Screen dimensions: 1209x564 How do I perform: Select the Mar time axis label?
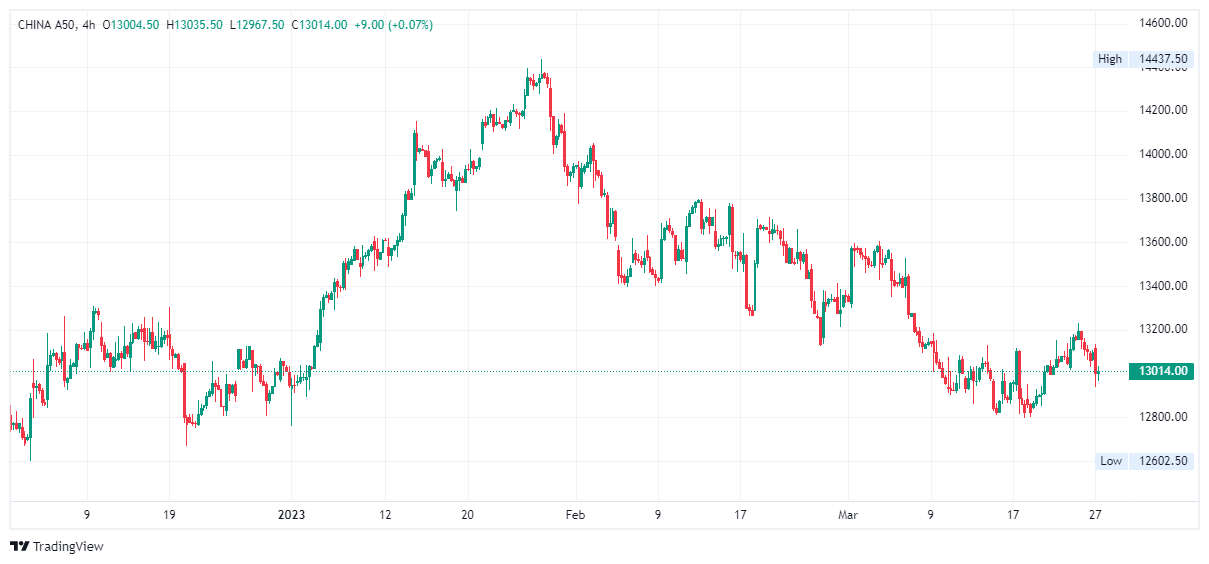[848, 515]
